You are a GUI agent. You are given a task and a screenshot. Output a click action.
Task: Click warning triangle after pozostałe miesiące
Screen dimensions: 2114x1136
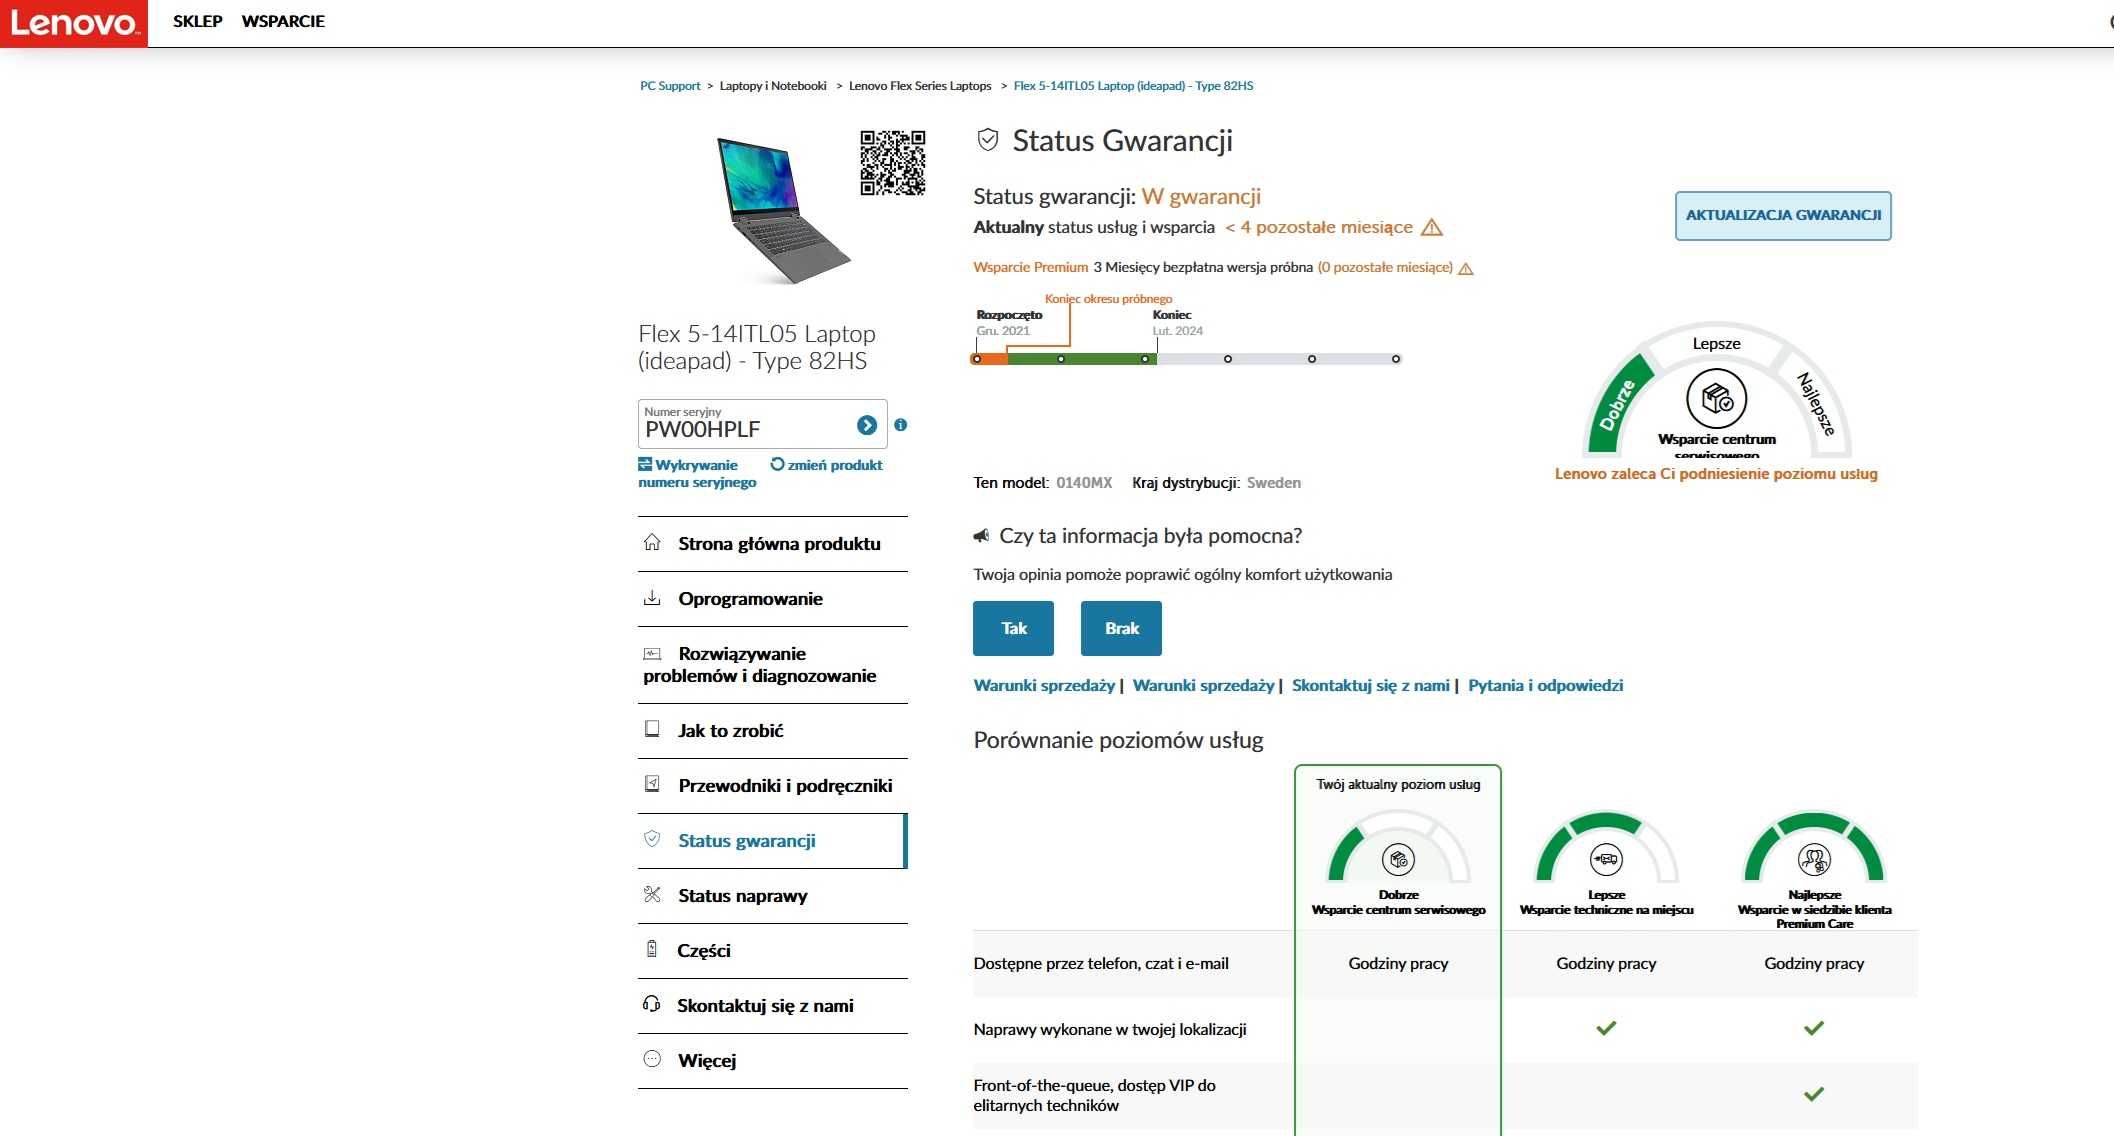pos(1432,227)
